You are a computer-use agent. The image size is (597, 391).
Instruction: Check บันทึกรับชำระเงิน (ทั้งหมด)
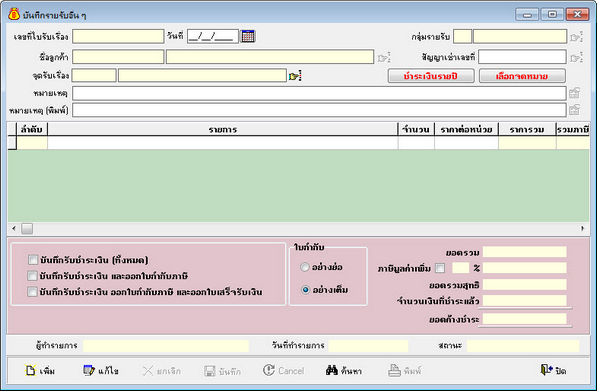point(33,260)
